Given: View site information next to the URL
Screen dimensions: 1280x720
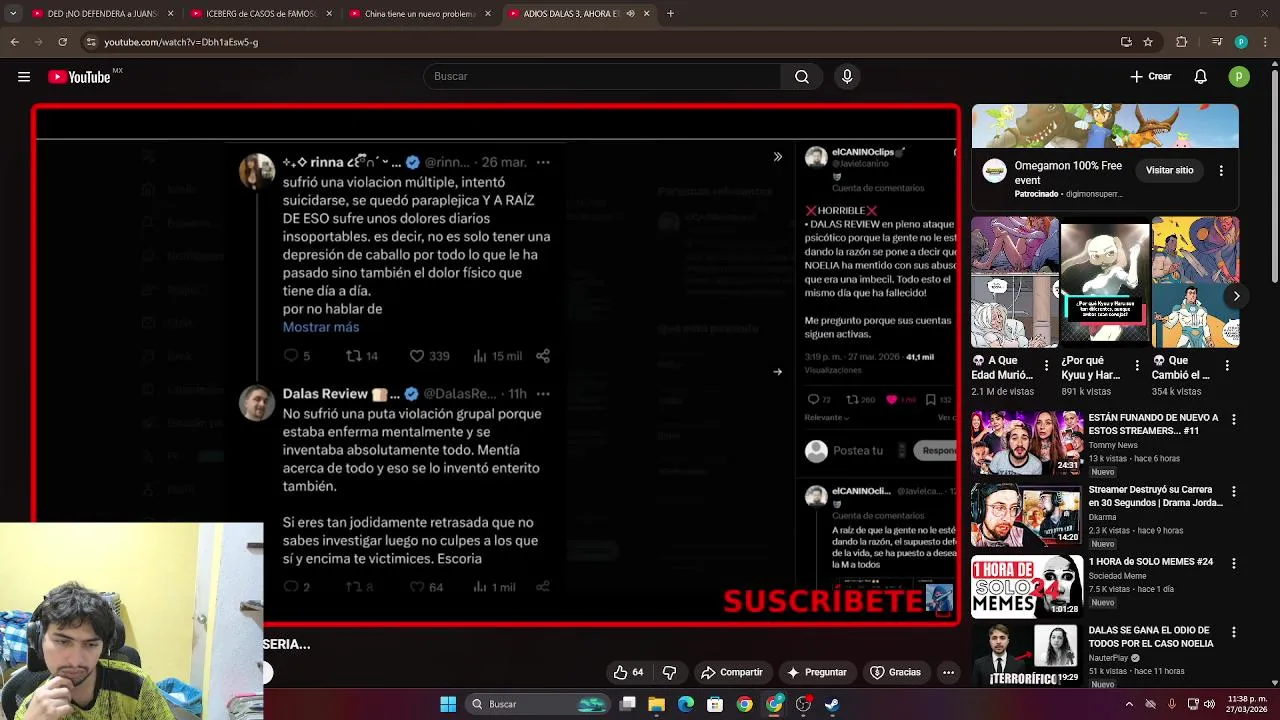Looking at the screenshot, I should (91, 42).
